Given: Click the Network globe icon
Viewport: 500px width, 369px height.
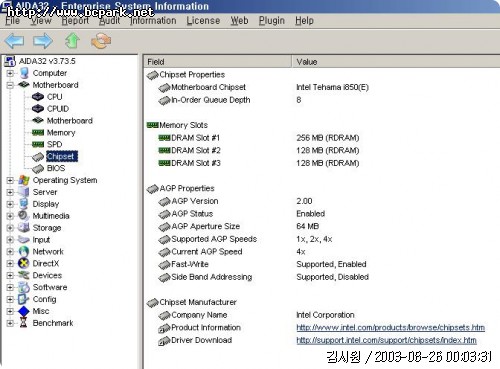Looking at the screenshot, I should pos(24,251).
